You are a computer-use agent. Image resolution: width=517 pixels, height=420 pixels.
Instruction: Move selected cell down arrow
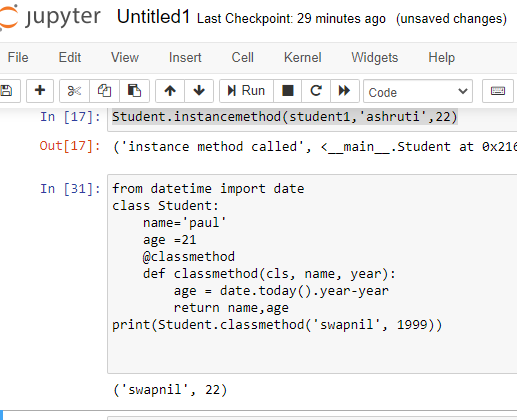point(199,91)
